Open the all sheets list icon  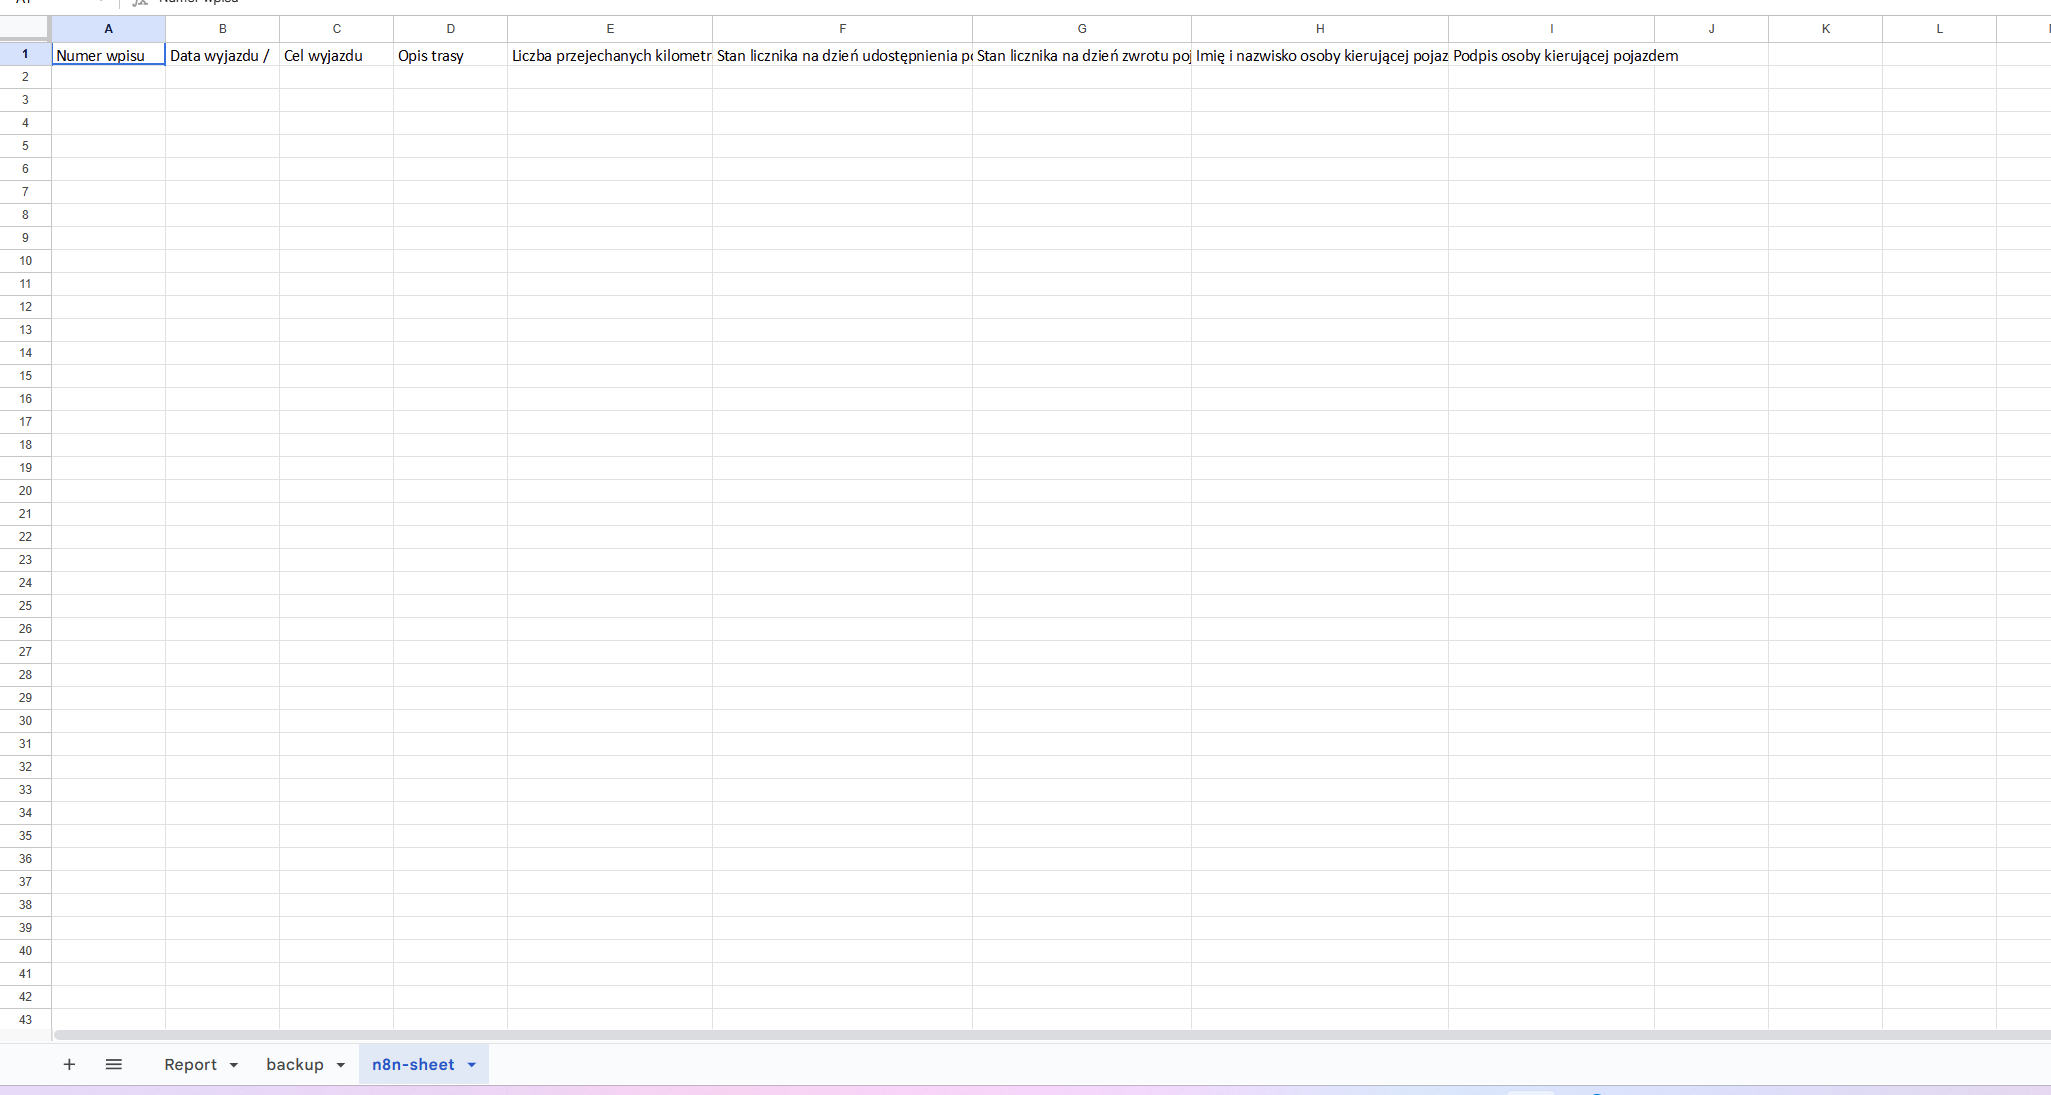[114, 1064]
